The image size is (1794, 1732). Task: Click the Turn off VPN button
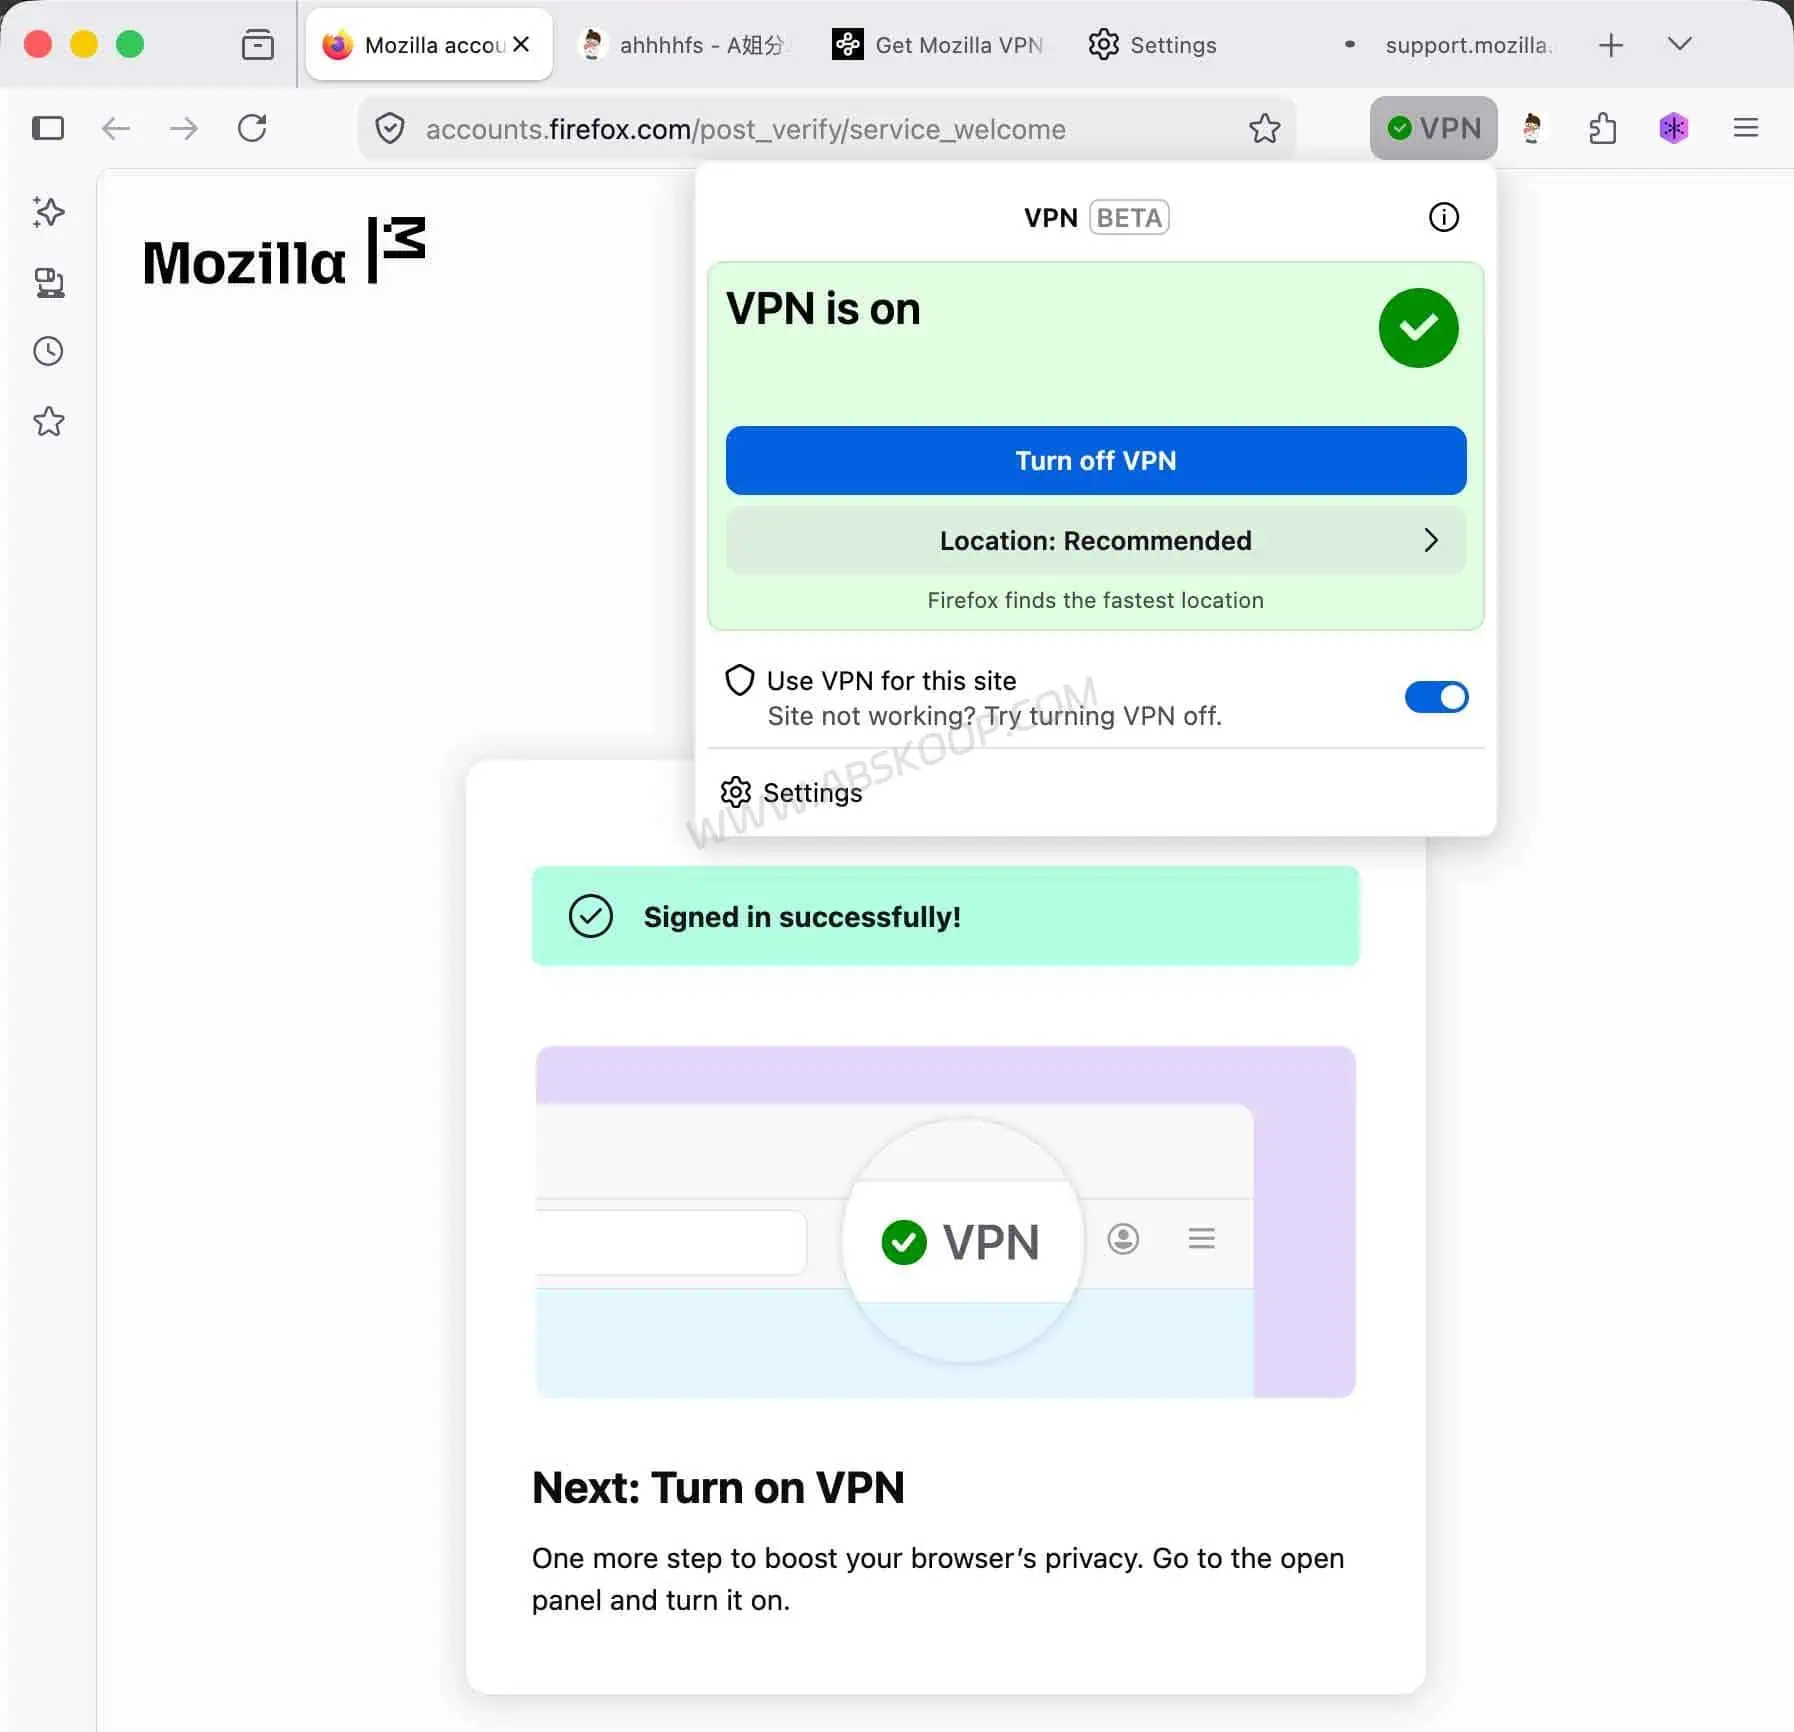coord(1096,460)
